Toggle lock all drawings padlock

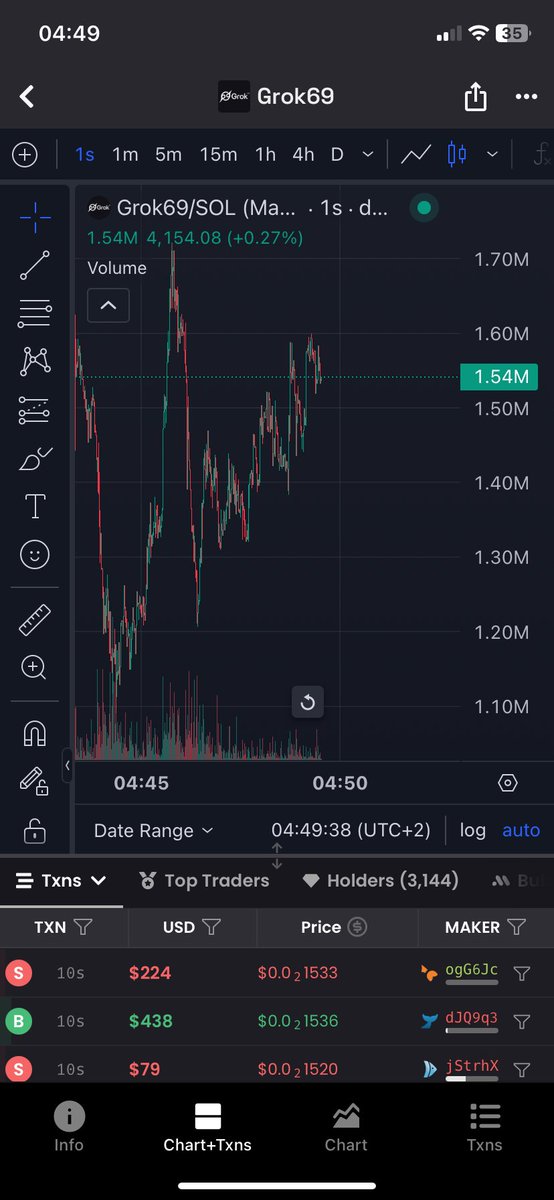point(35,829)
